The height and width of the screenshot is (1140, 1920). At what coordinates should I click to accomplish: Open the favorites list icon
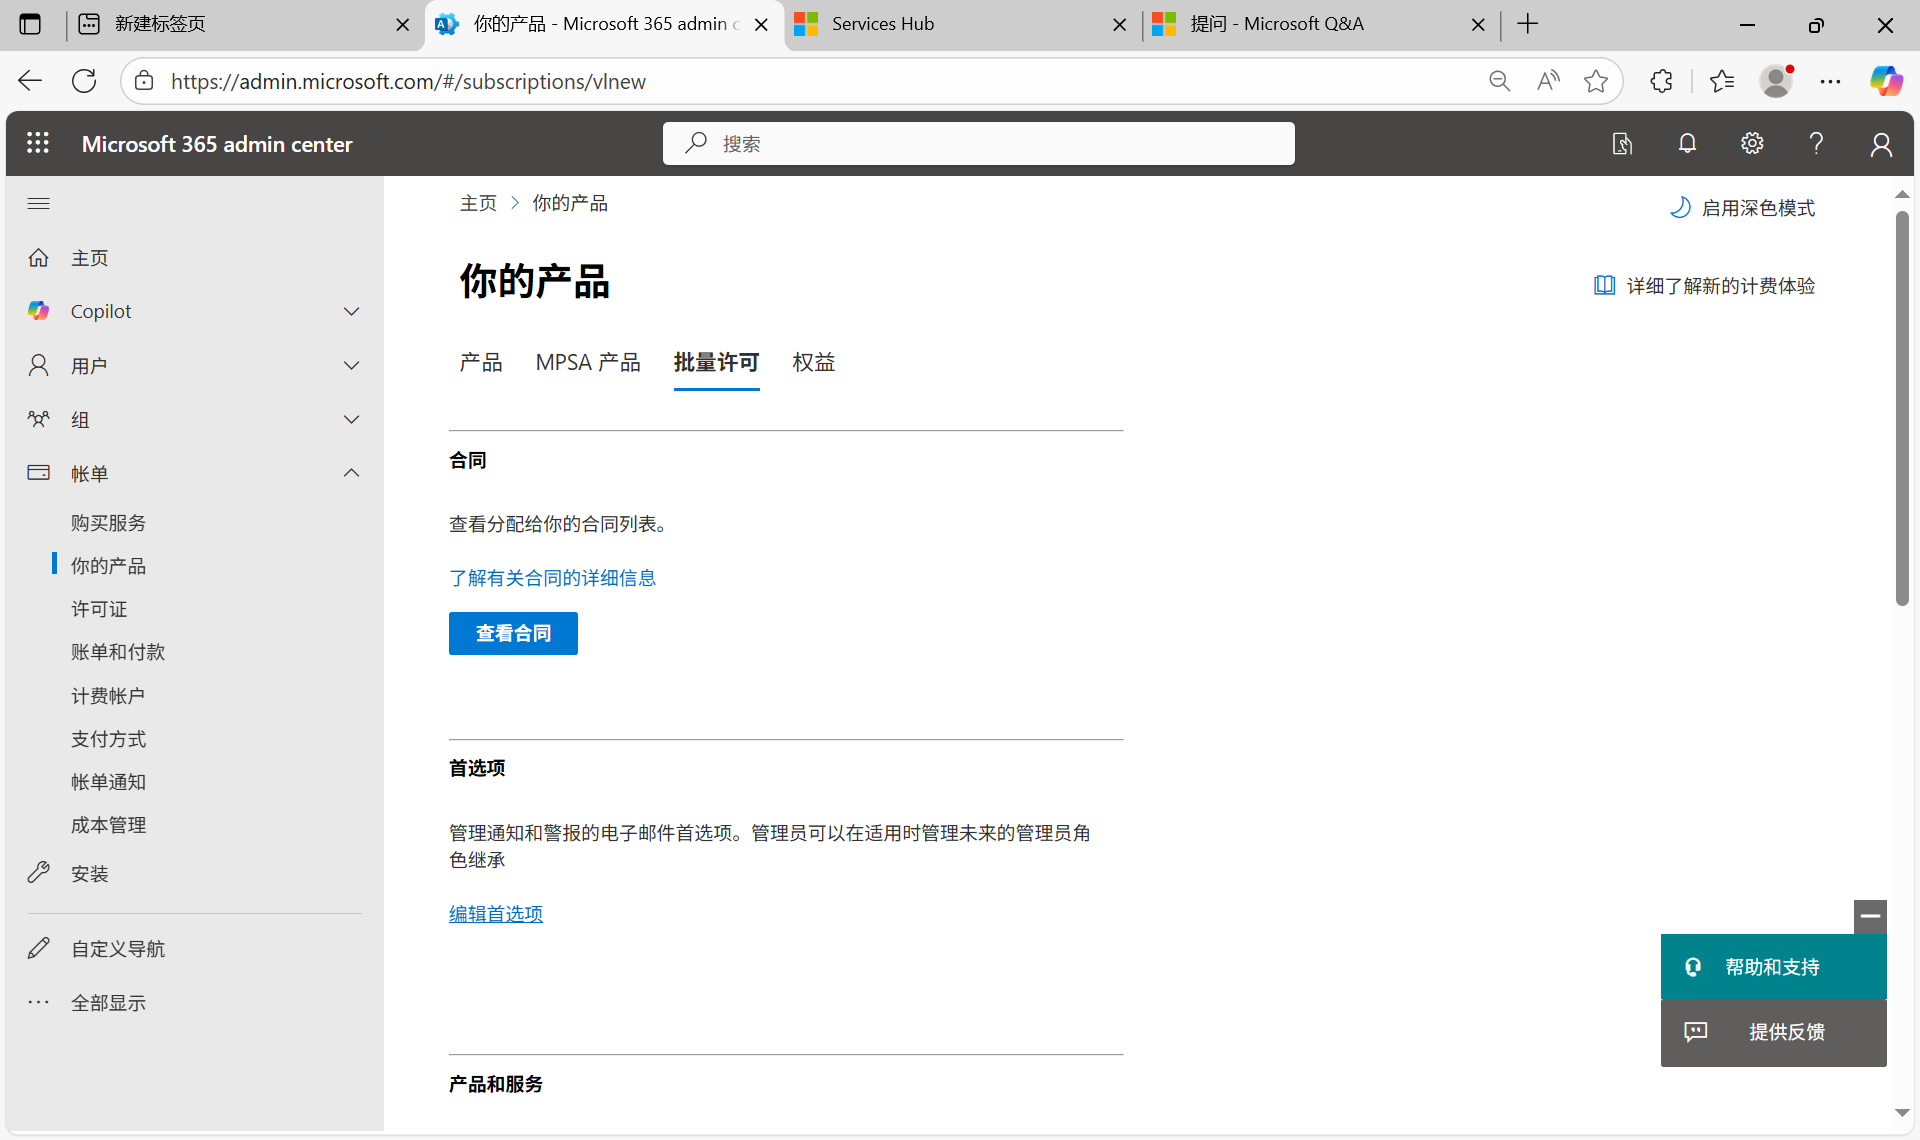click(x=1722, y=81)
